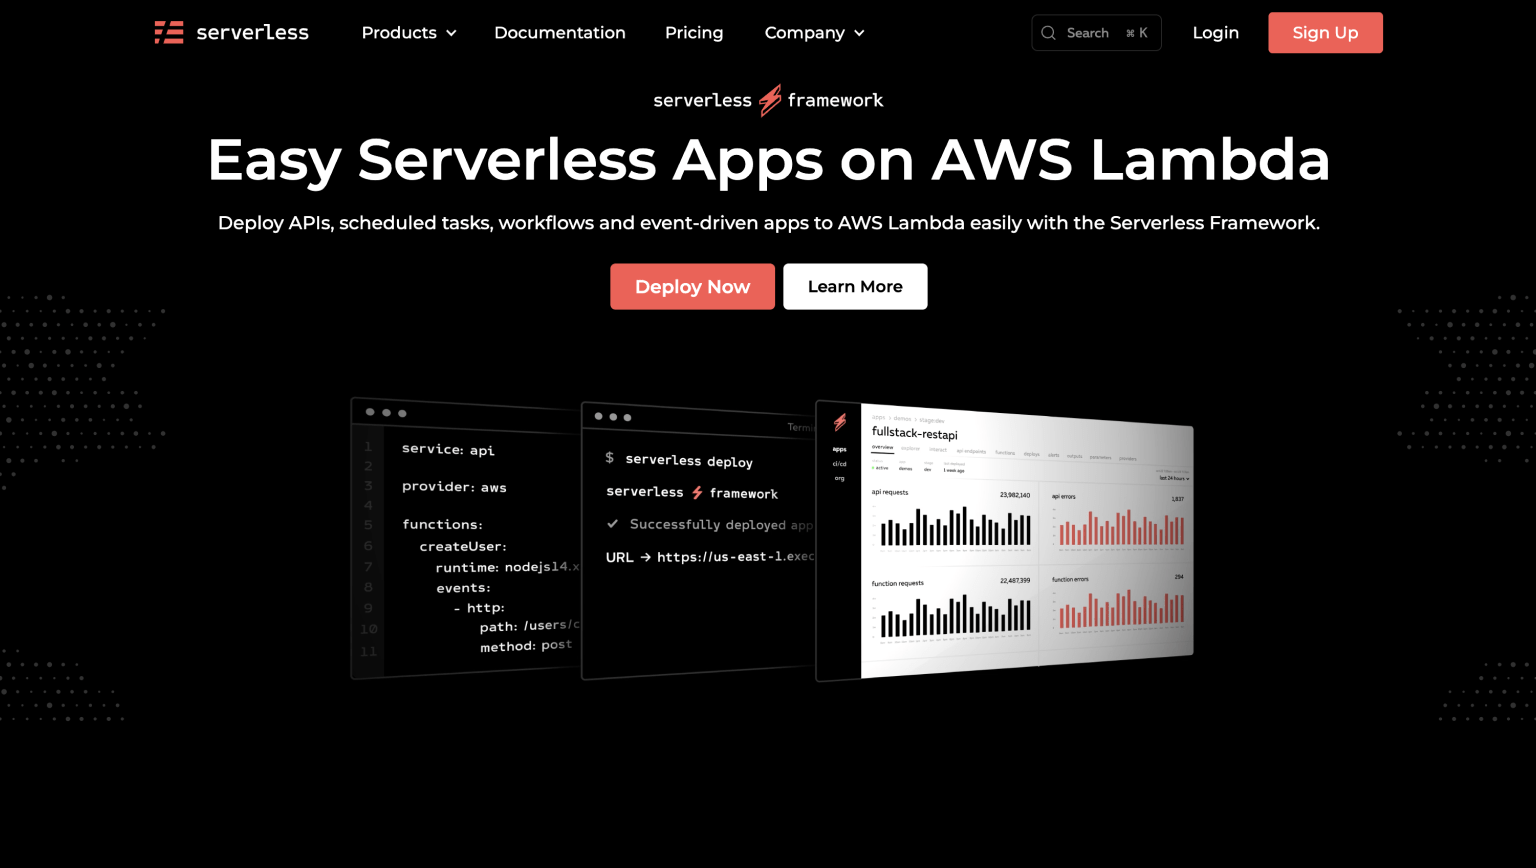Click the '$ serverless deploy' command text
This screenshot has height=868, width=1536.
pos(679,460)
